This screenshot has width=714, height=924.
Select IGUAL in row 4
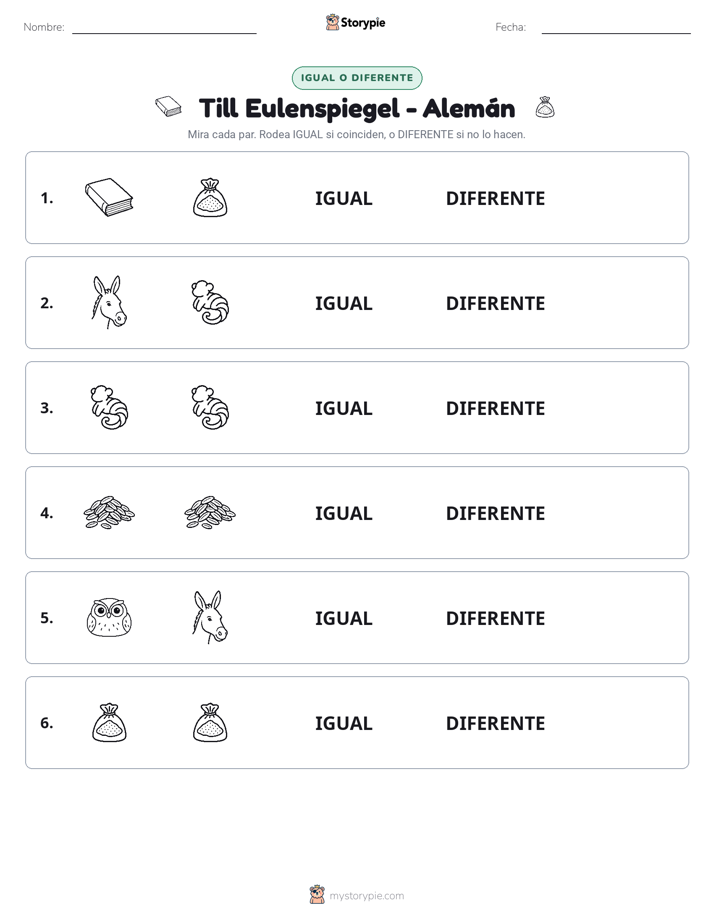(x=343, y=513)
